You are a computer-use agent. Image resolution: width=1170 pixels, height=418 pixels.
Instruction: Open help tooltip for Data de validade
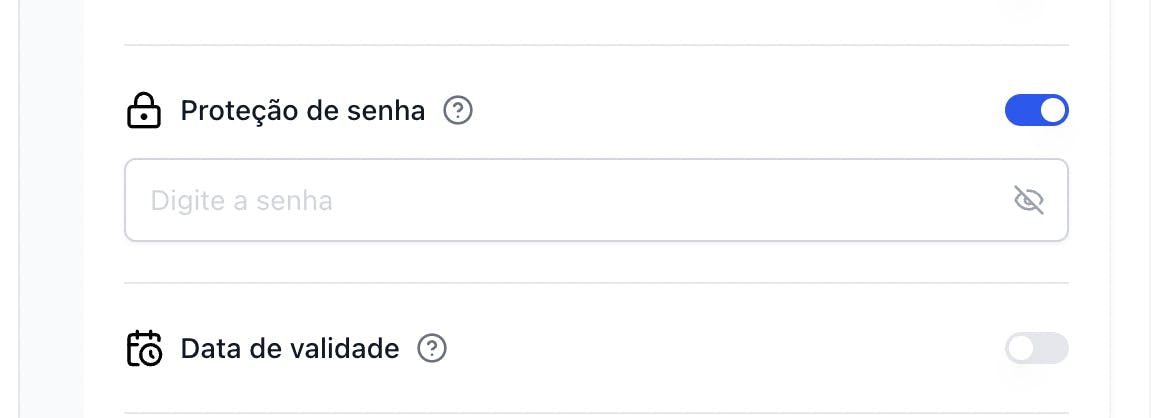pyautogui.click(x=432, y=349)
